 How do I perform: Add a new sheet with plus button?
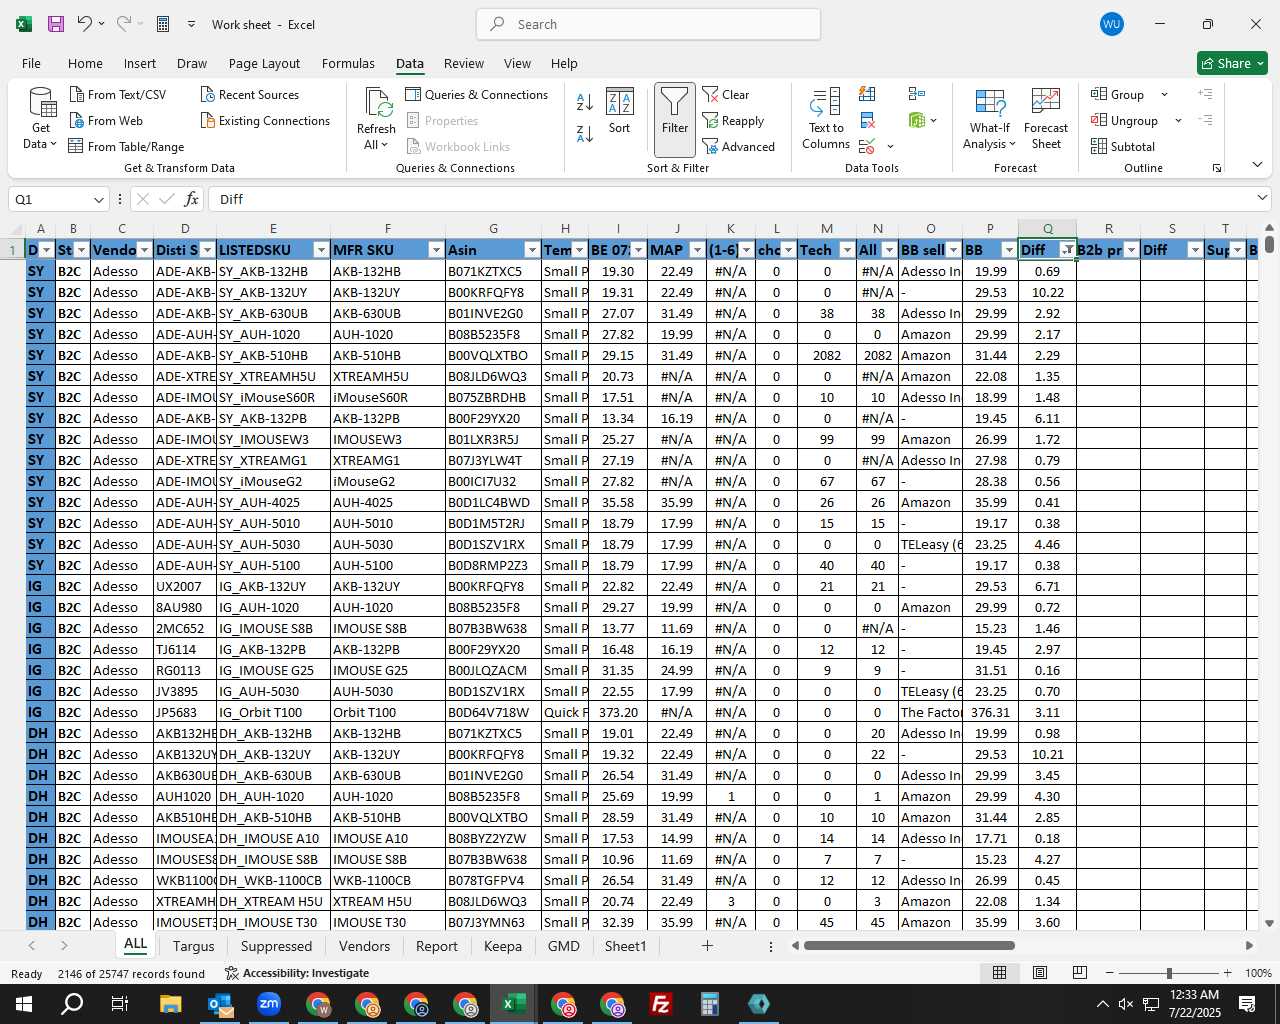(x=707, y=946)
